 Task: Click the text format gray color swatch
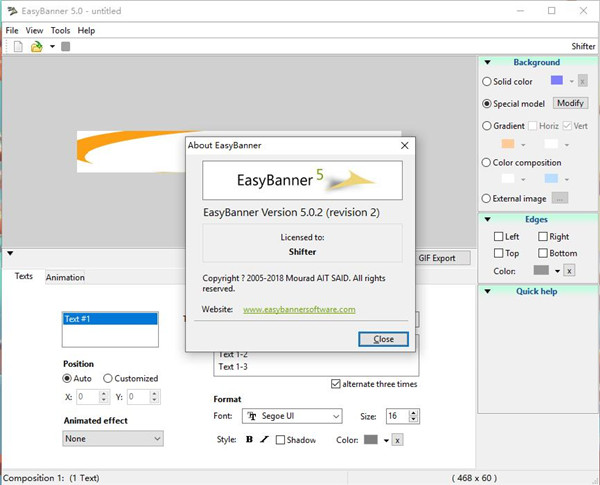tap(371, 439)
